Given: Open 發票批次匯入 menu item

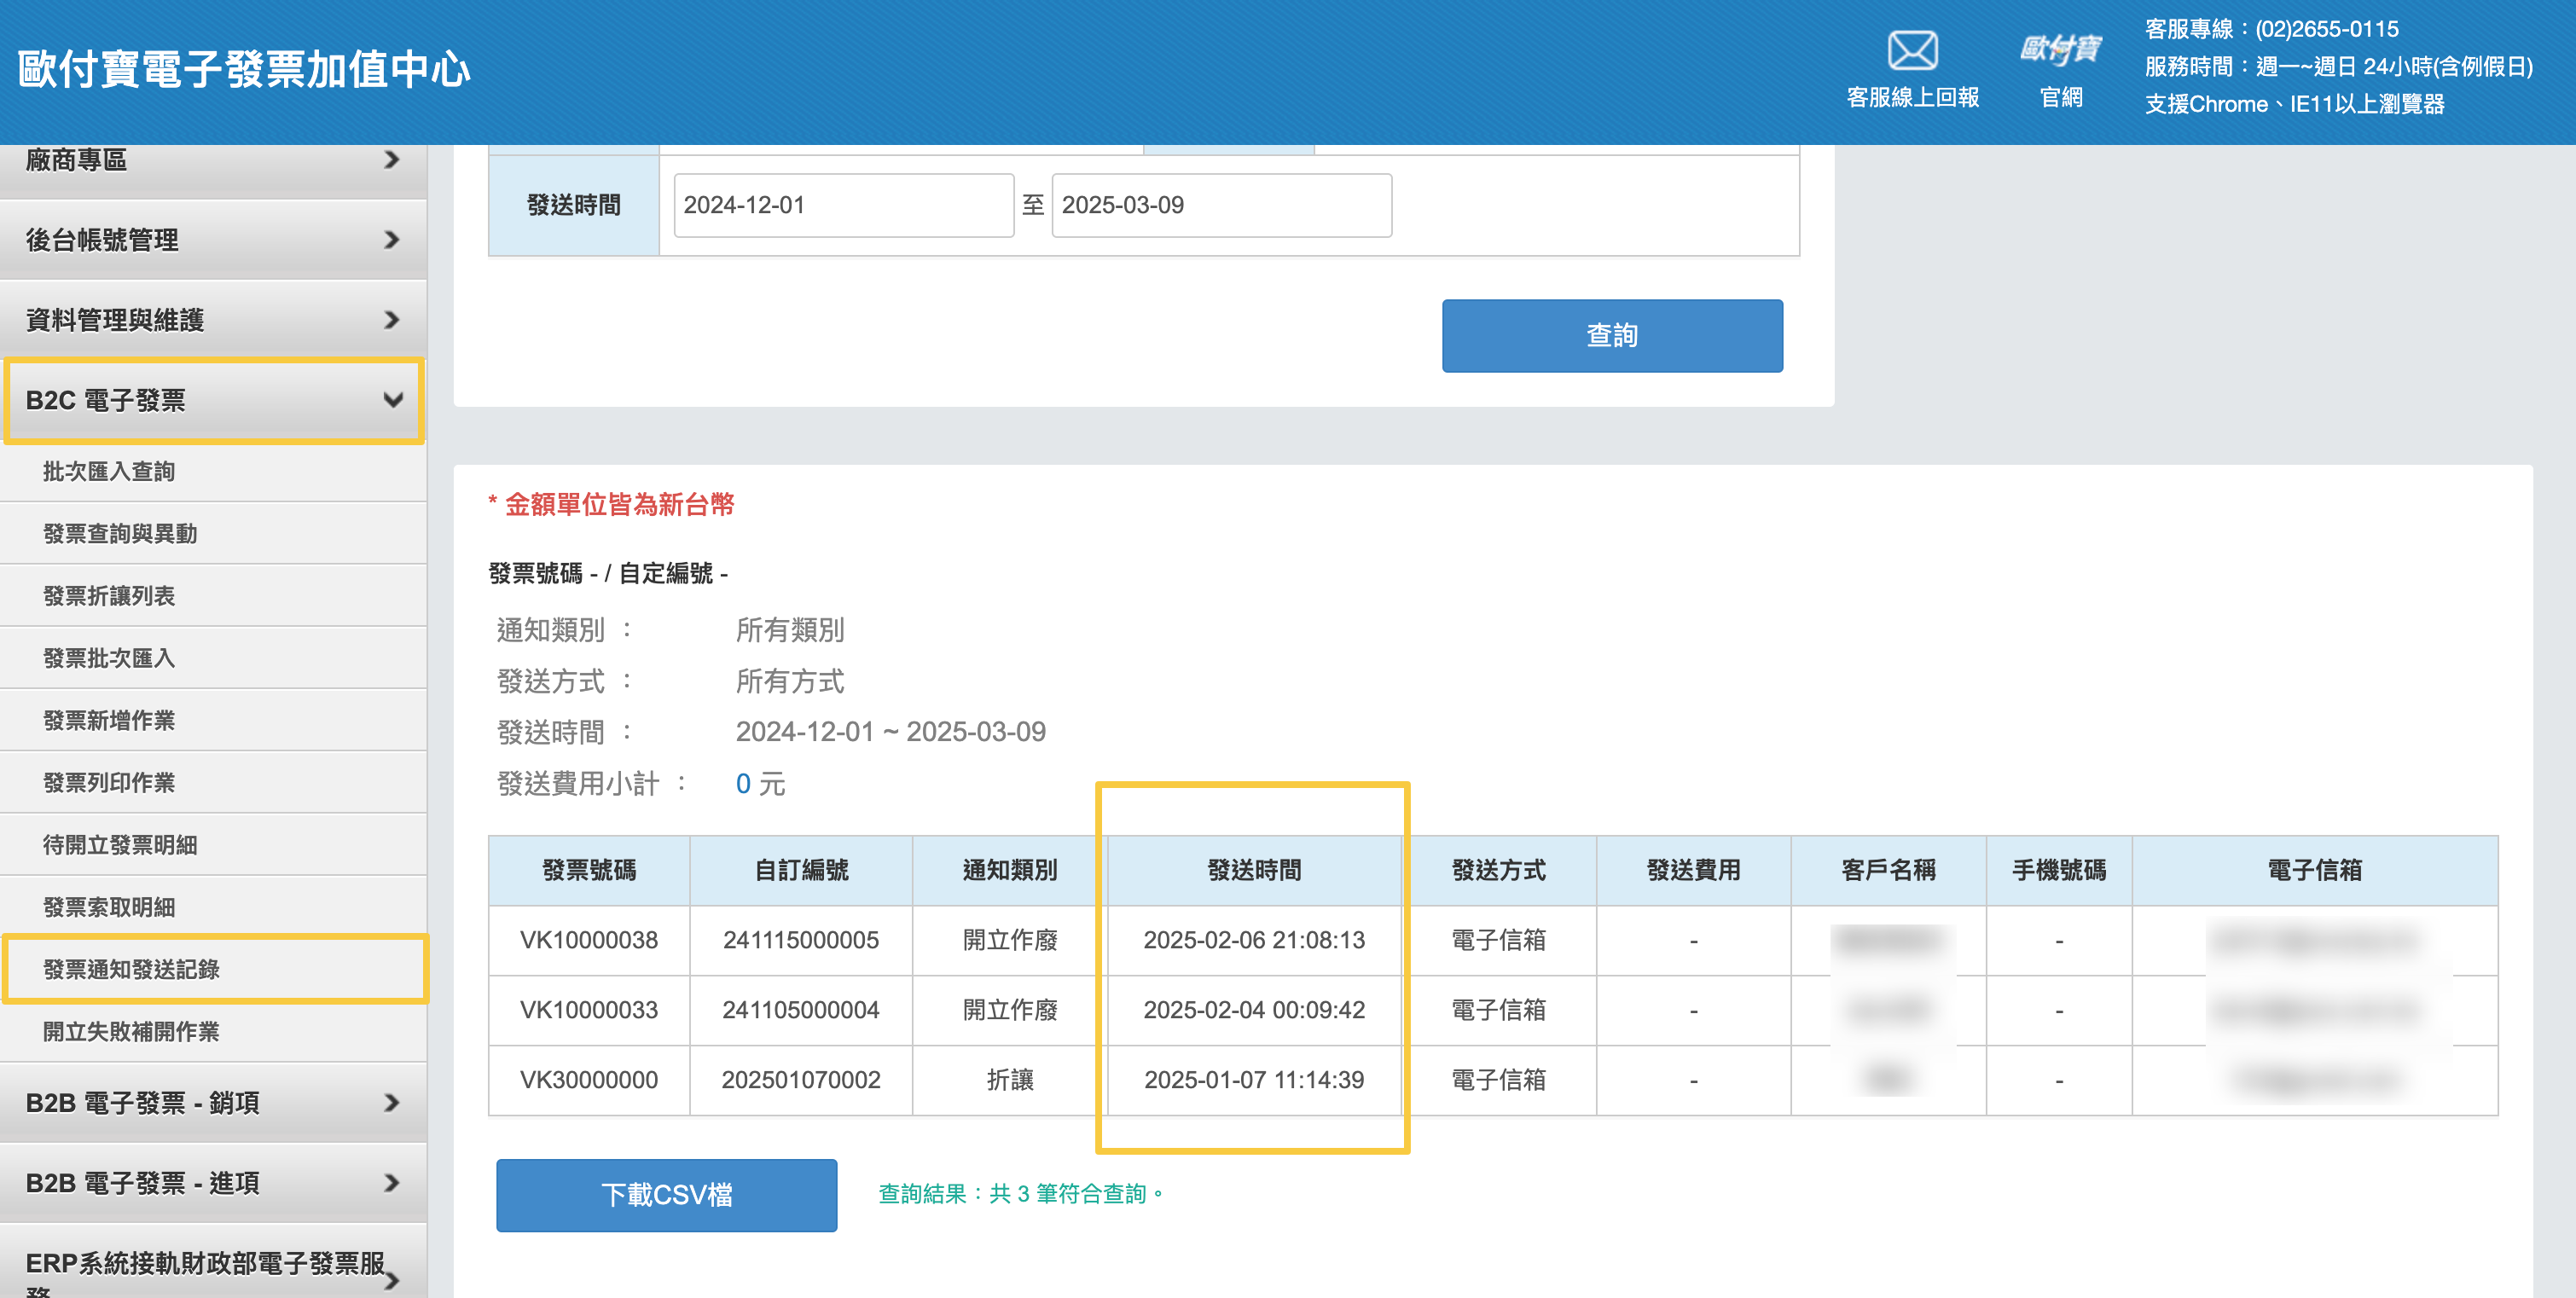Looking at the screenshot, I should coord(213,658).
